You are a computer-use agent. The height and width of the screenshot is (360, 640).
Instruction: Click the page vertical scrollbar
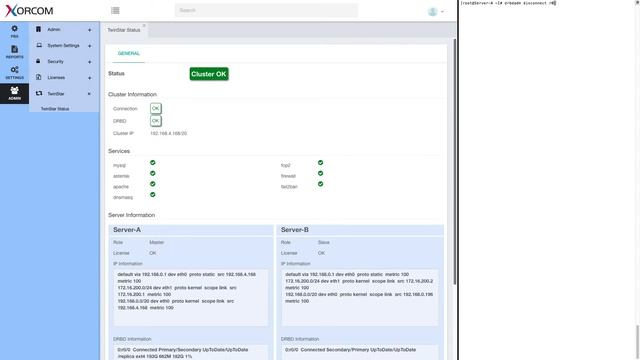click(x=455, y=161)
